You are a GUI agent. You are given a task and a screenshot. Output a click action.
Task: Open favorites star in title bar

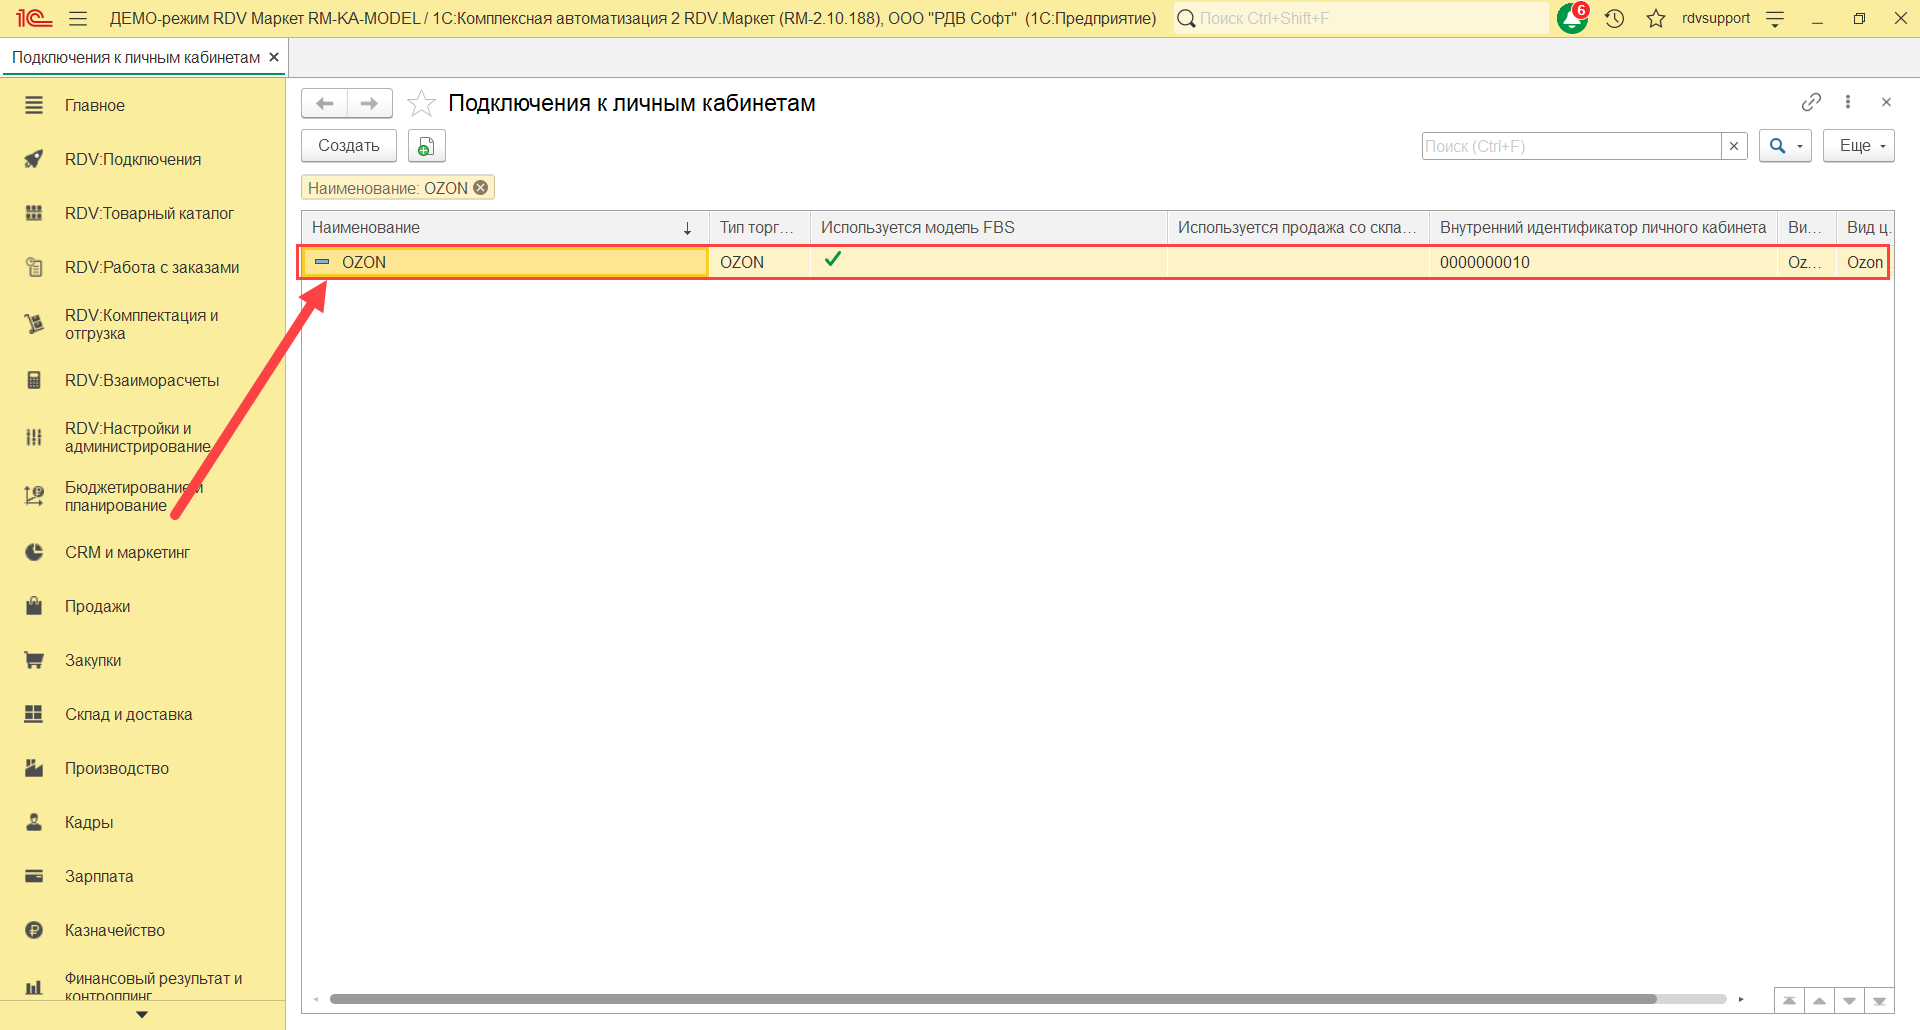click(x=1656, y=18)
